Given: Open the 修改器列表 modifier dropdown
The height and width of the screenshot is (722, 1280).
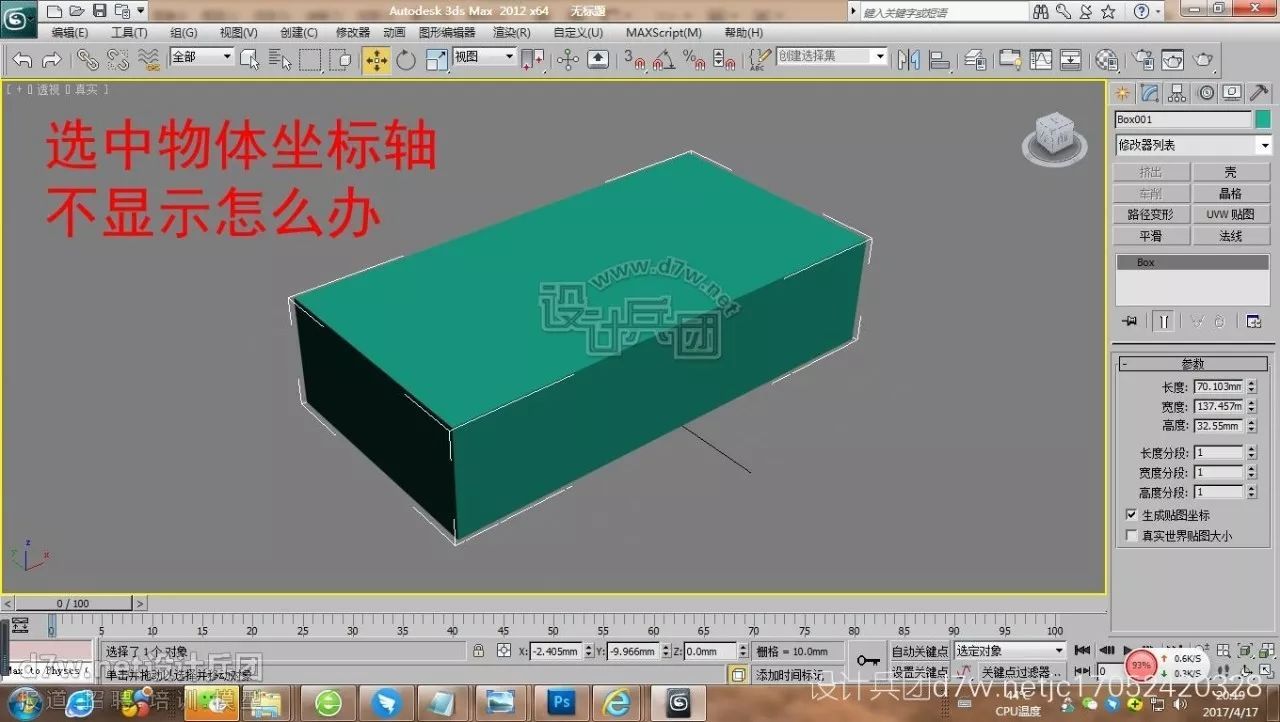Looking at the screenshot, I should coord(1265,144).
